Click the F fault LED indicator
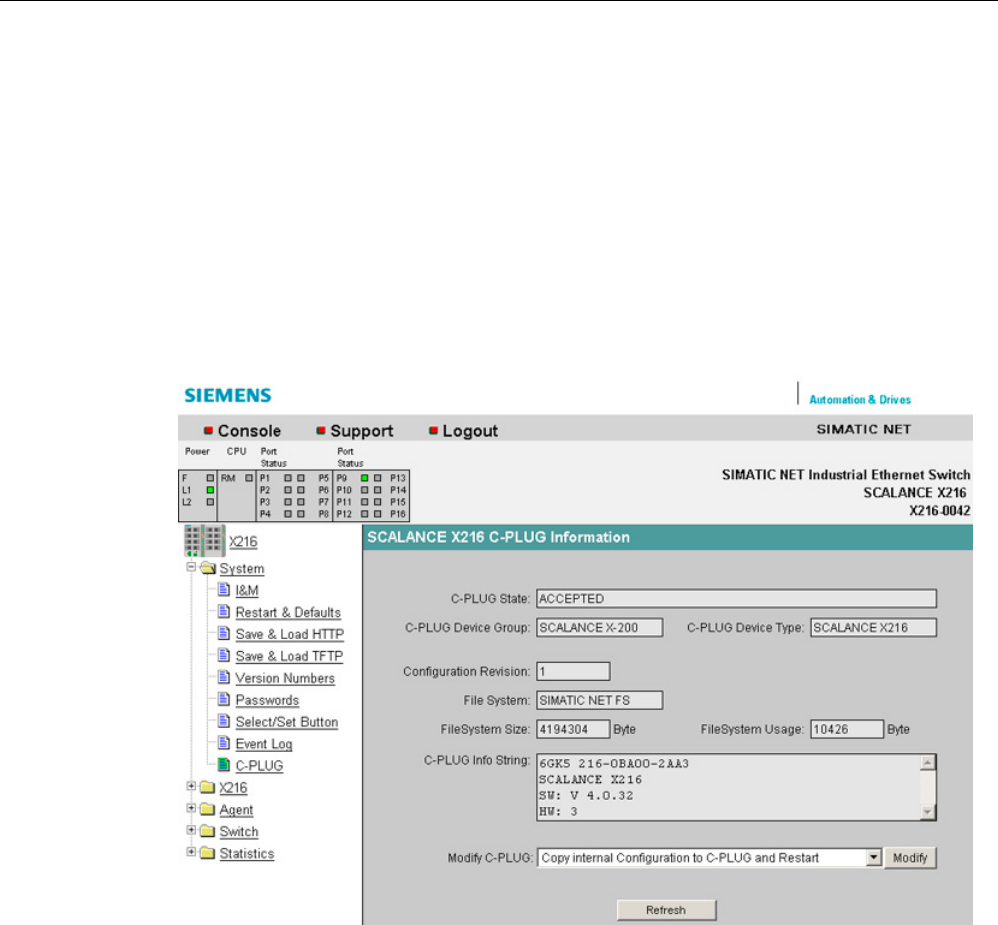998x925 pixels. coord(210,478)
